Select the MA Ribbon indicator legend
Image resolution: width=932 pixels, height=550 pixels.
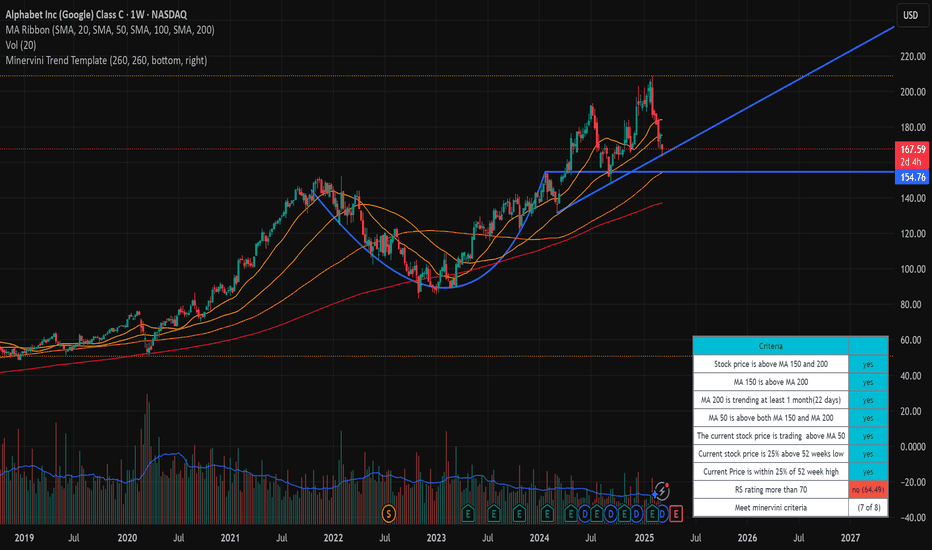coord(110,30)
